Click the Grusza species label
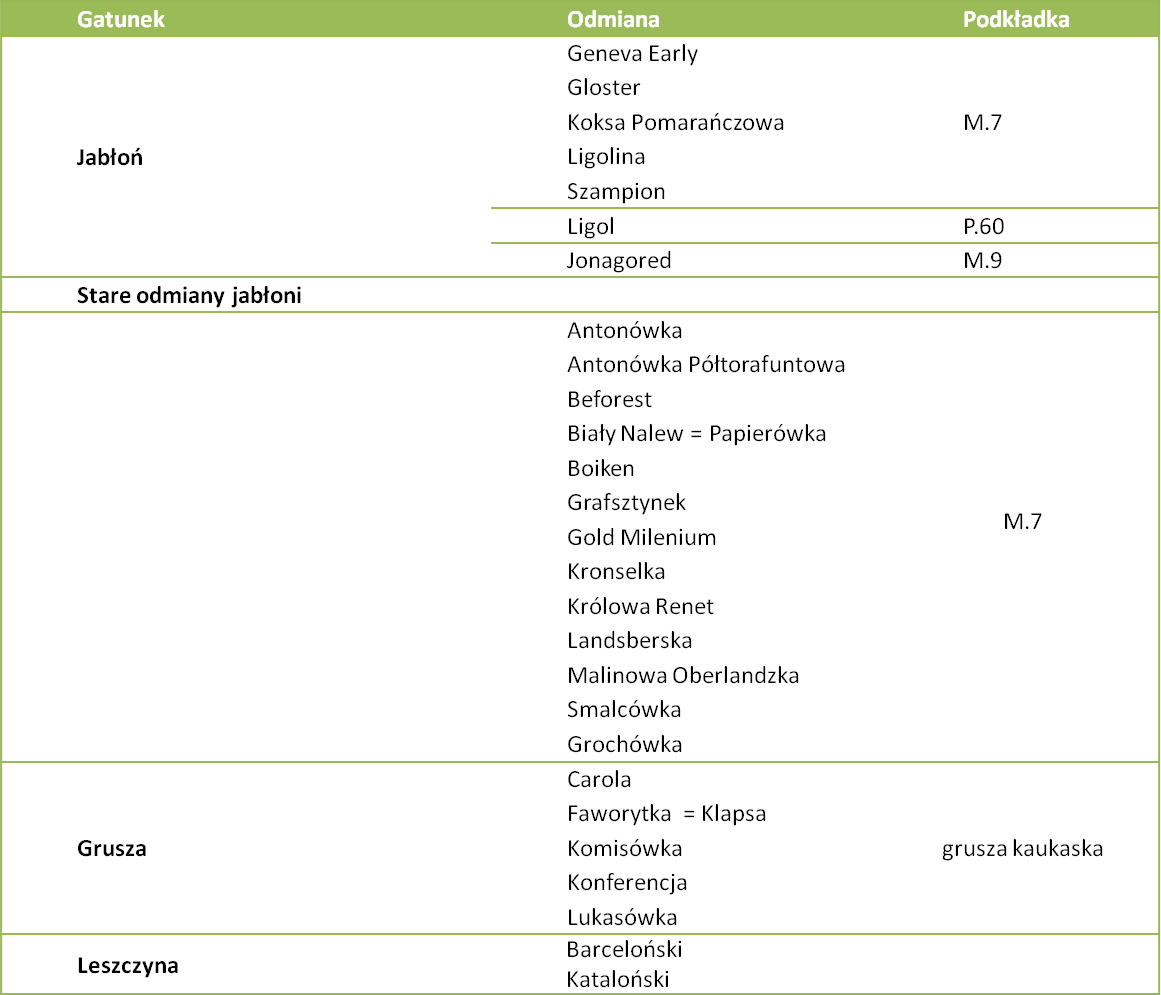Image resolution: width=1161 pixels, height=995 pixels. click(111, 848)
